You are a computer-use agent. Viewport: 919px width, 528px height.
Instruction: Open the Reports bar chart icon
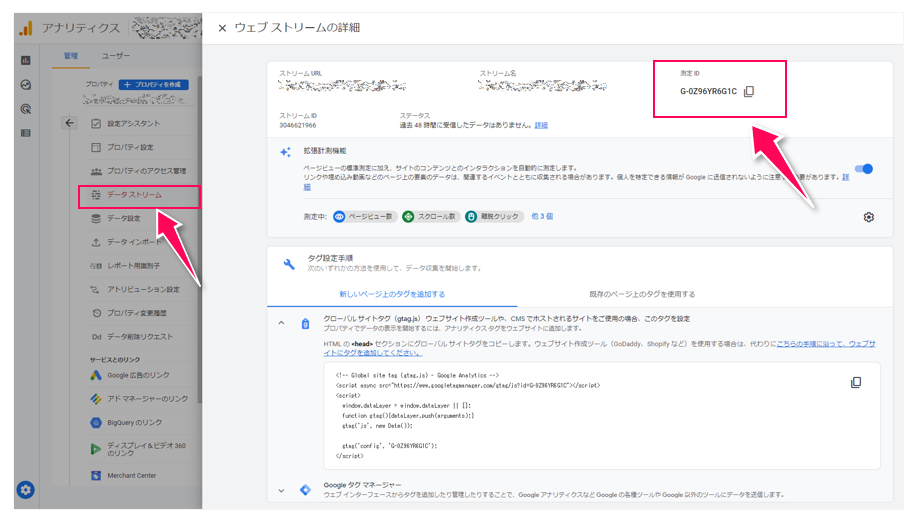[x=26, y=60]
